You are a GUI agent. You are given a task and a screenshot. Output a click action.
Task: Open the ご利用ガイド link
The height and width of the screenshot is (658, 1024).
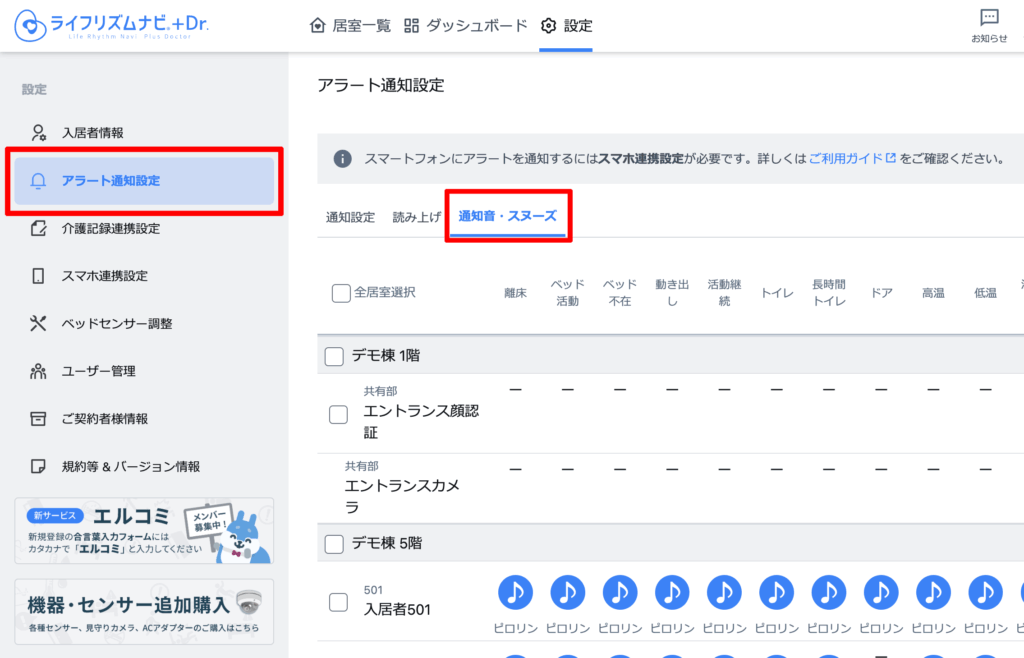851,159
